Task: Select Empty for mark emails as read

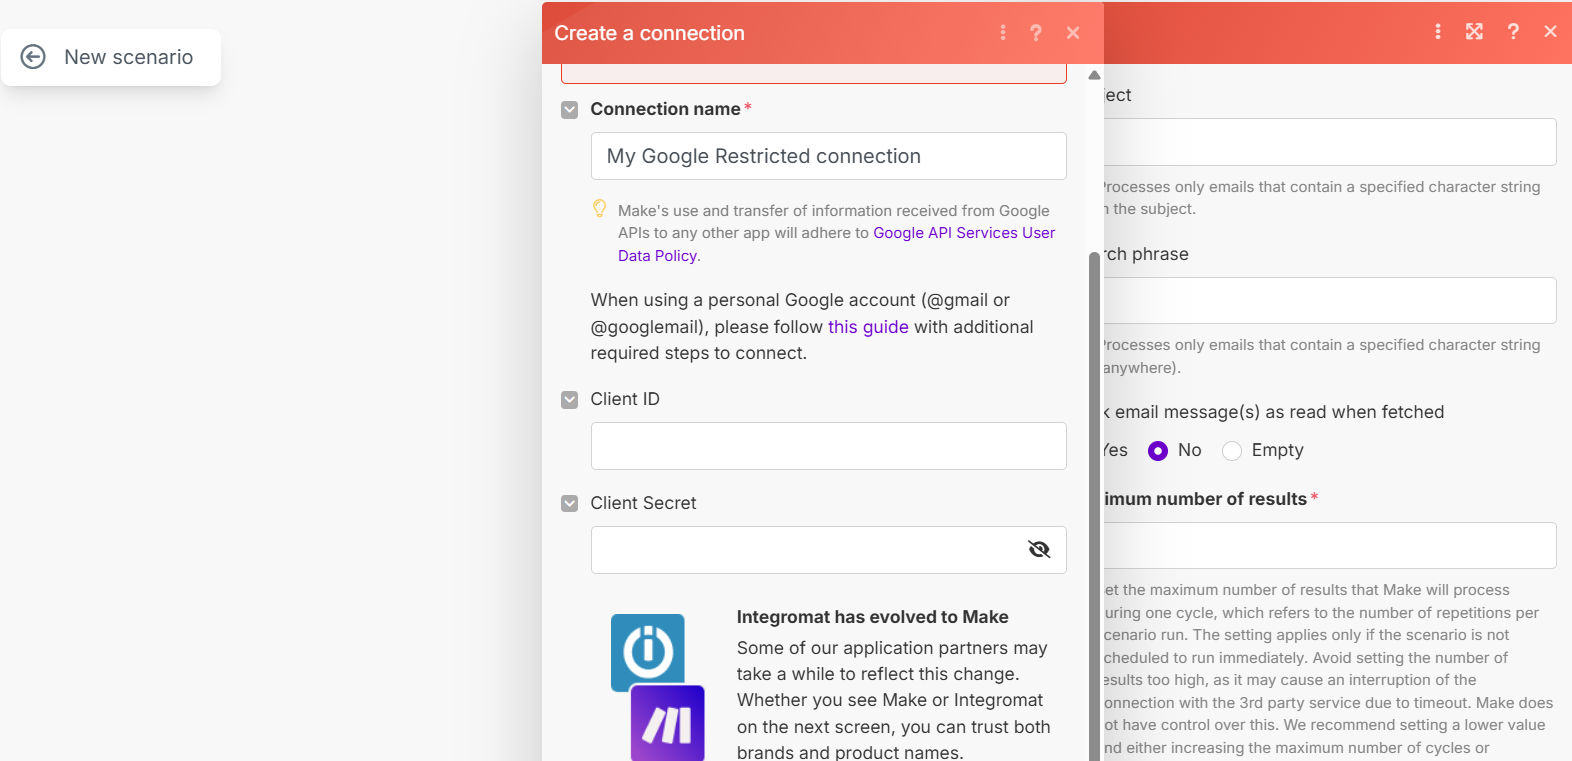Action: (1232, 451)
